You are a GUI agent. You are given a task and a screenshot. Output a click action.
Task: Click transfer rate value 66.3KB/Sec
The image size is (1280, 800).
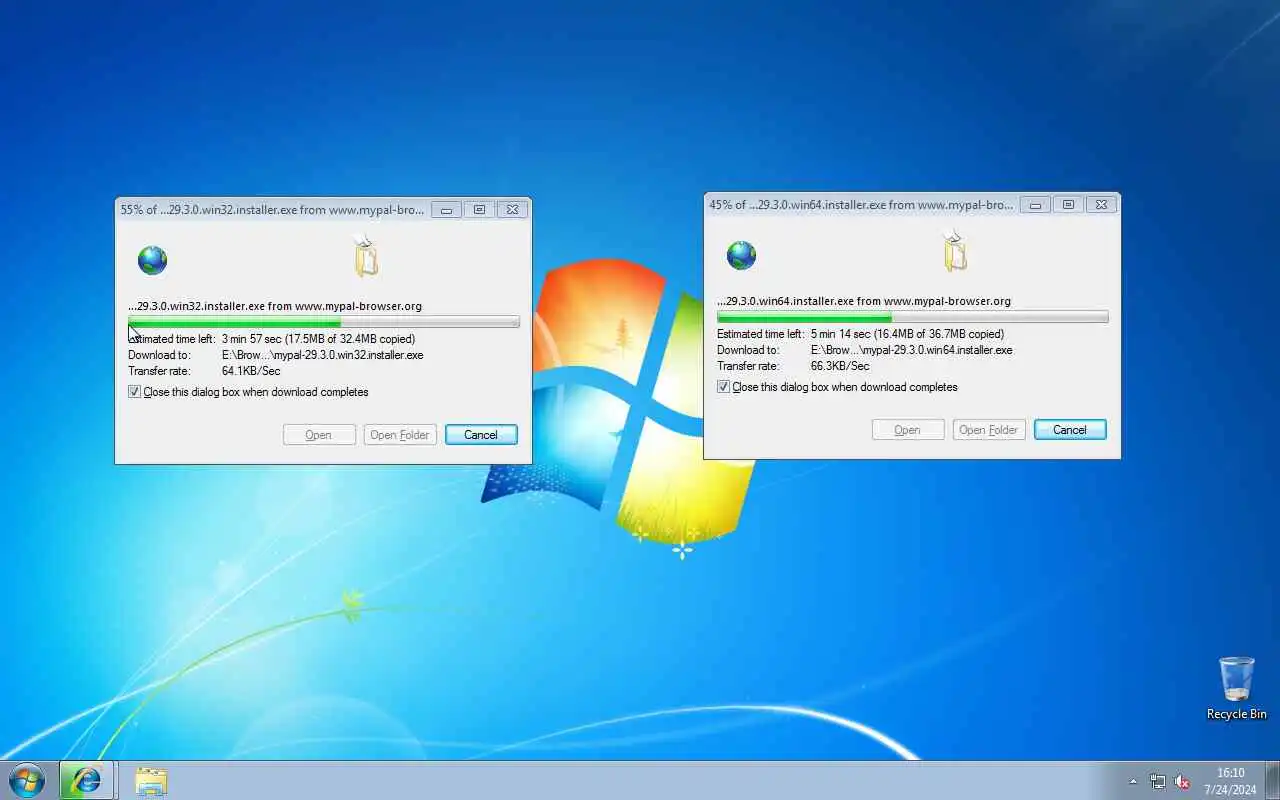click(x=840, y=366)
